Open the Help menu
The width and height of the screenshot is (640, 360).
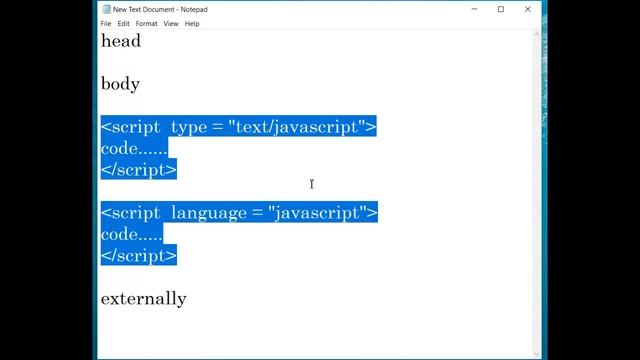point(192,24)
